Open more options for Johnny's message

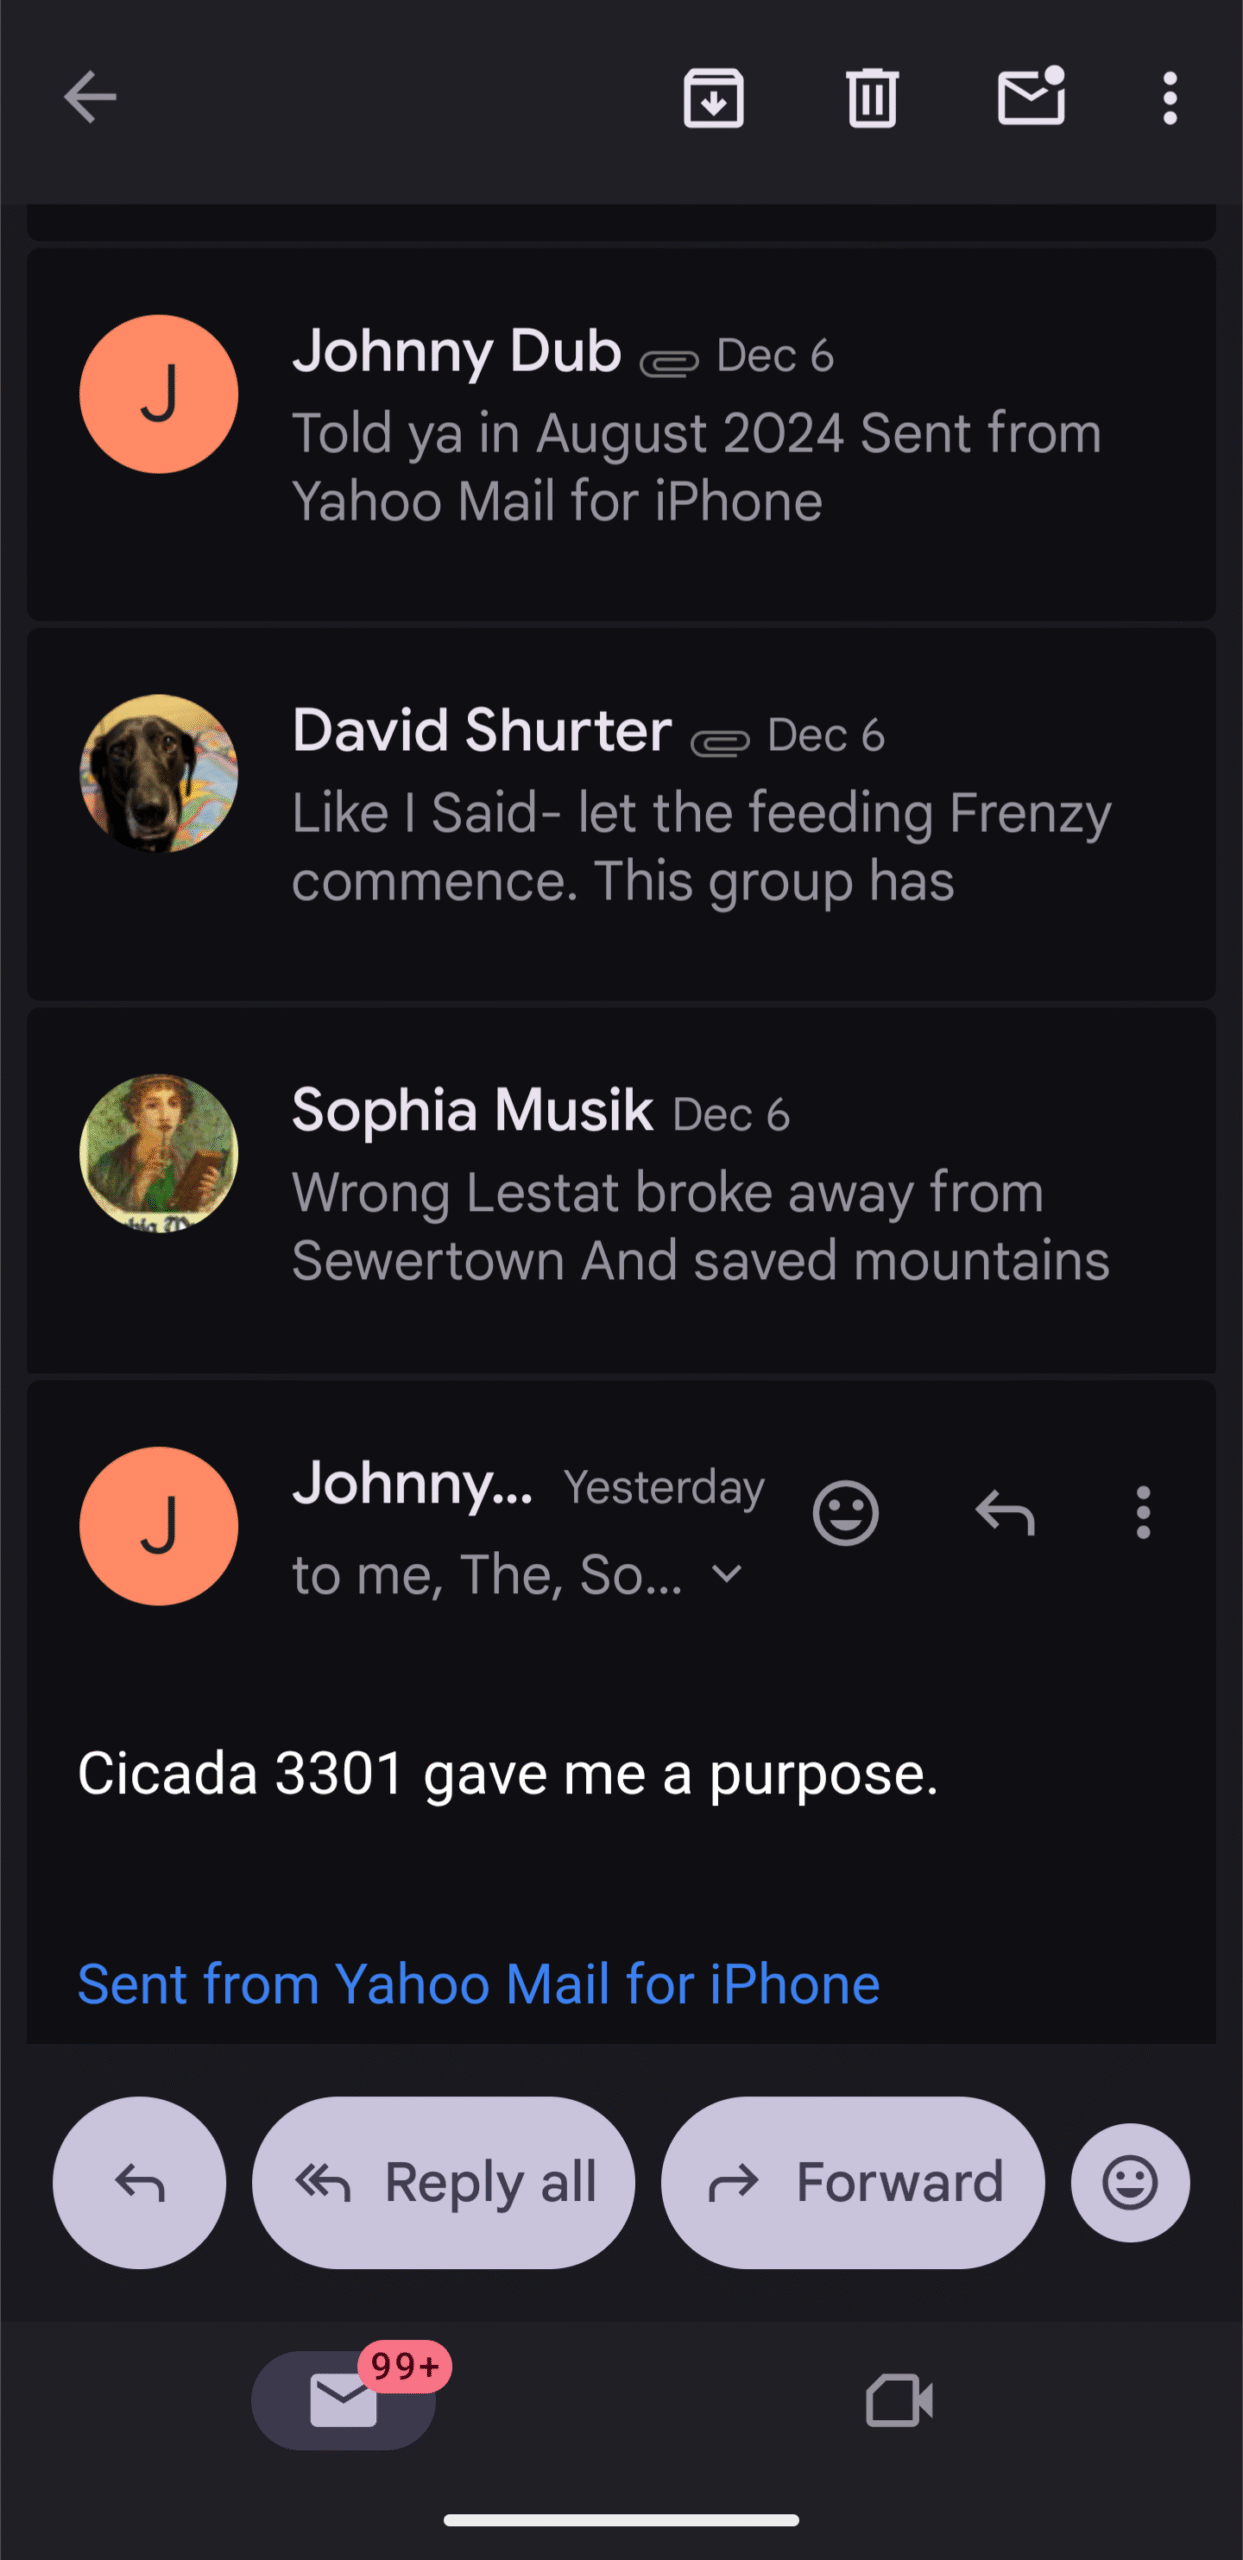point(1143,1512)
